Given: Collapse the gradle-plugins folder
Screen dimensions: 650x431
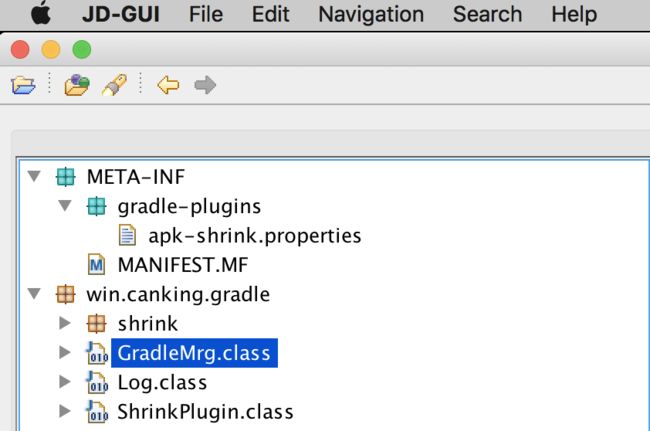Looking at the screenshot, I should tap(65, 206).
